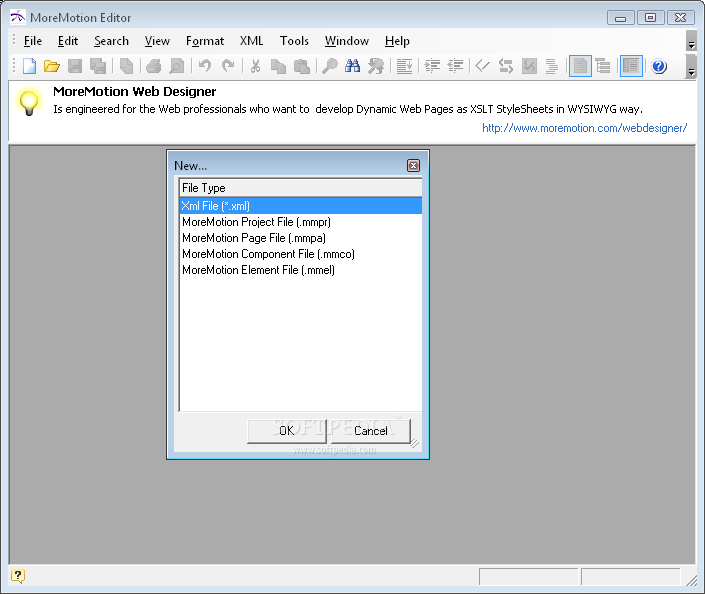Select MoreMotion Component File (.mmco)
This screenshot has height=594, width=705.
point(300,254)
